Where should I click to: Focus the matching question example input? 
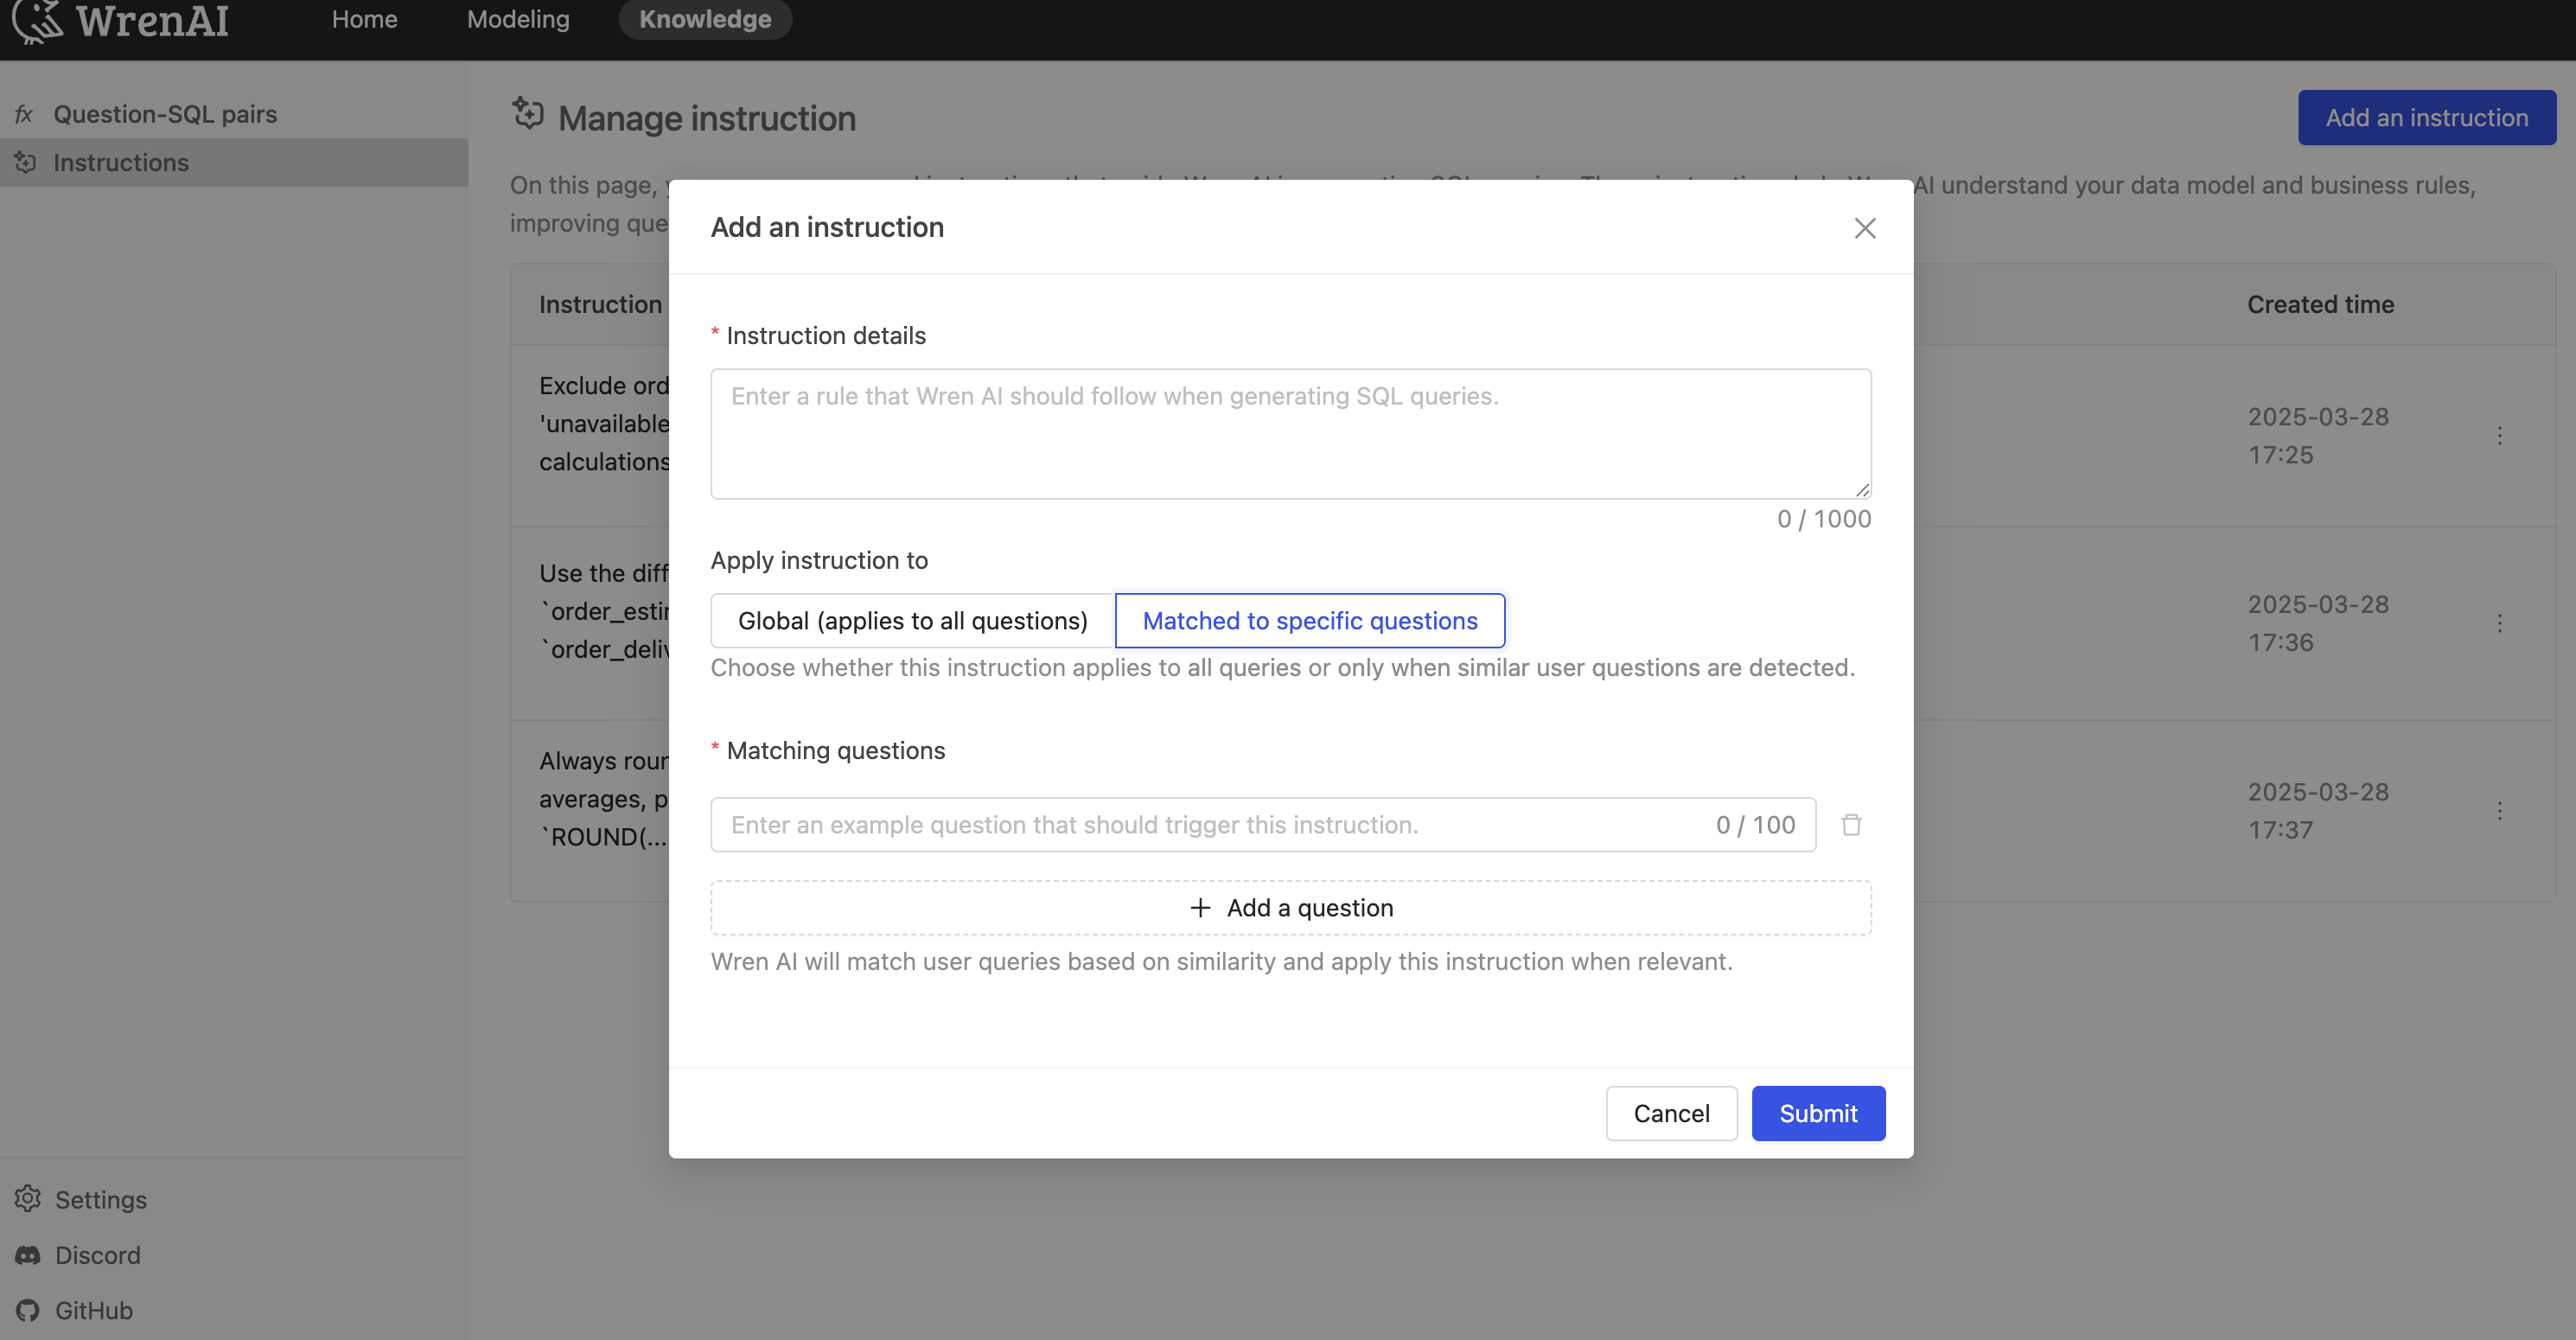pos(1263,825)
